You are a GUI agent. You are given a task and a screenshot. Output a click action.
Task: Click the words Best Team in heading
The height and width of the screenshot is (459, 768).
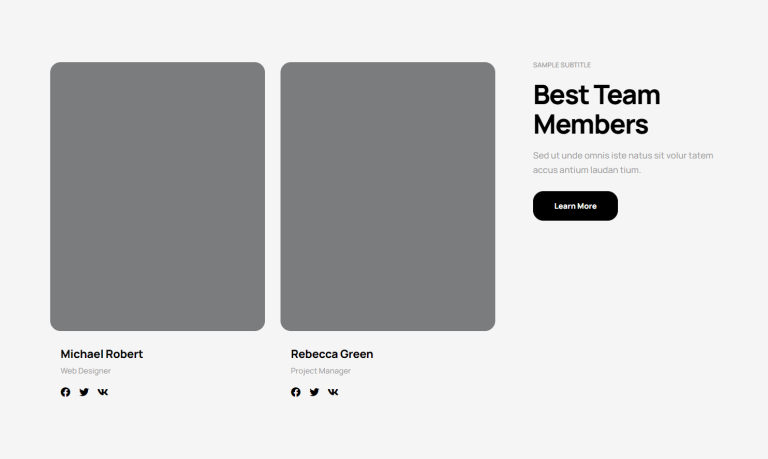click(596, 95)
